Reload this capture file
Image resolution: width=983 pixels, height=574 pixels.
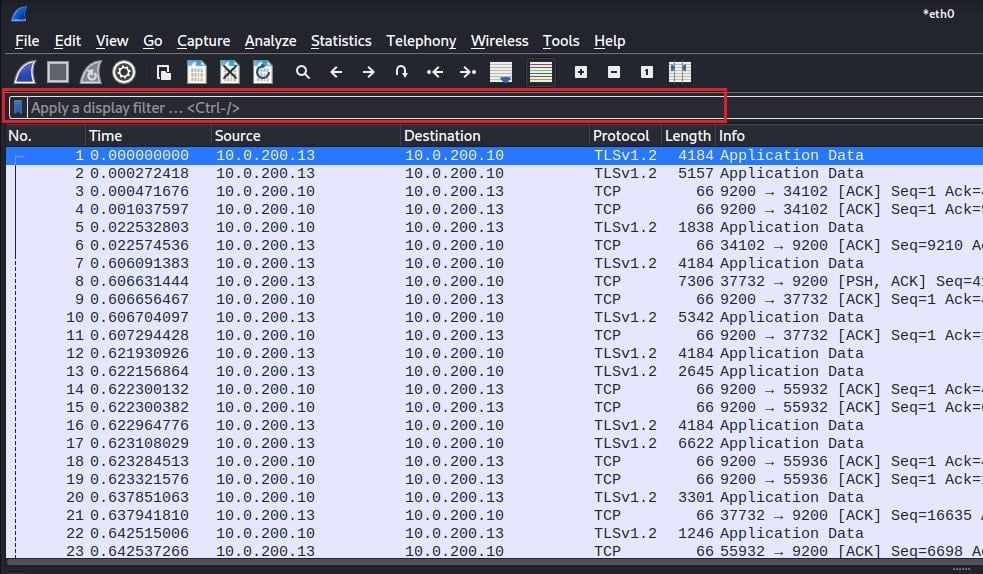263,72
